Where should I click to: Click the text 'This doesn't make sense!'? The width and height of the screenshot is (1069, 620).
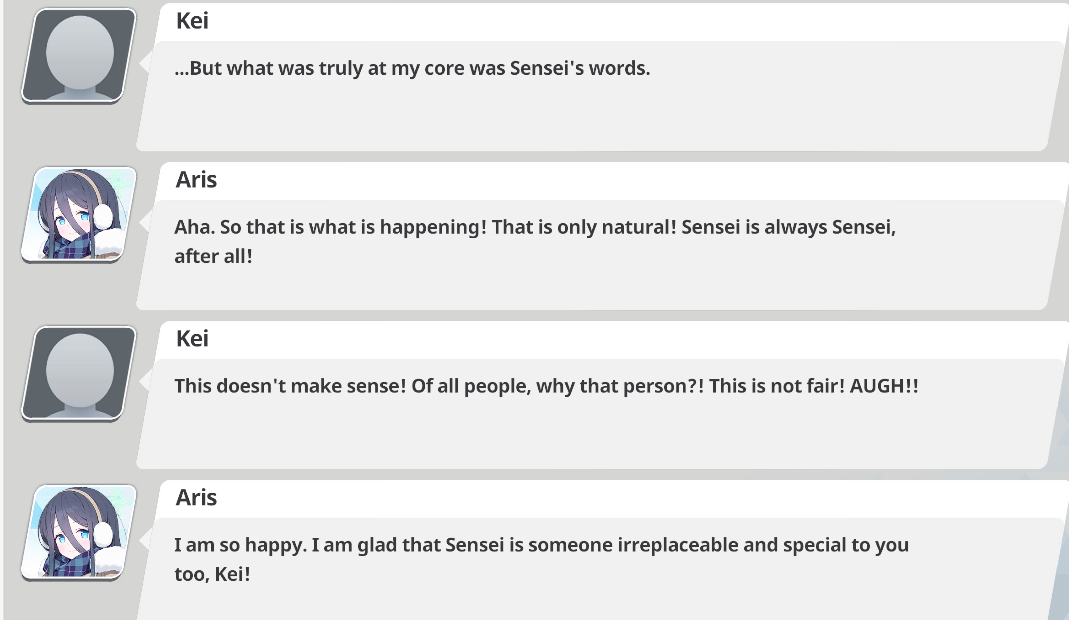click(290, 386)
